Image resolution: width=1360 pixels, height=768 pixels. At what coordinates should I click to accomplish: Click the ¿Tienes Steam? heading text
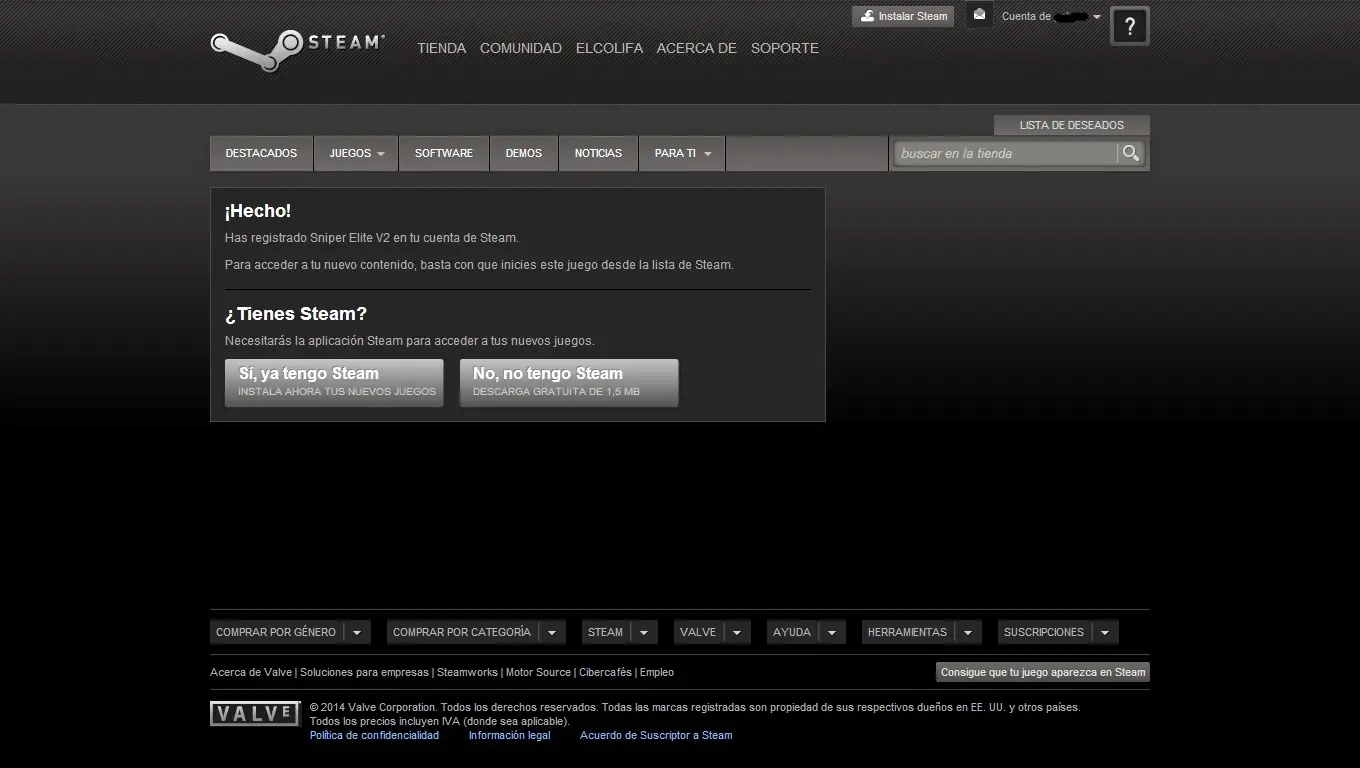(x=296, y=314)
